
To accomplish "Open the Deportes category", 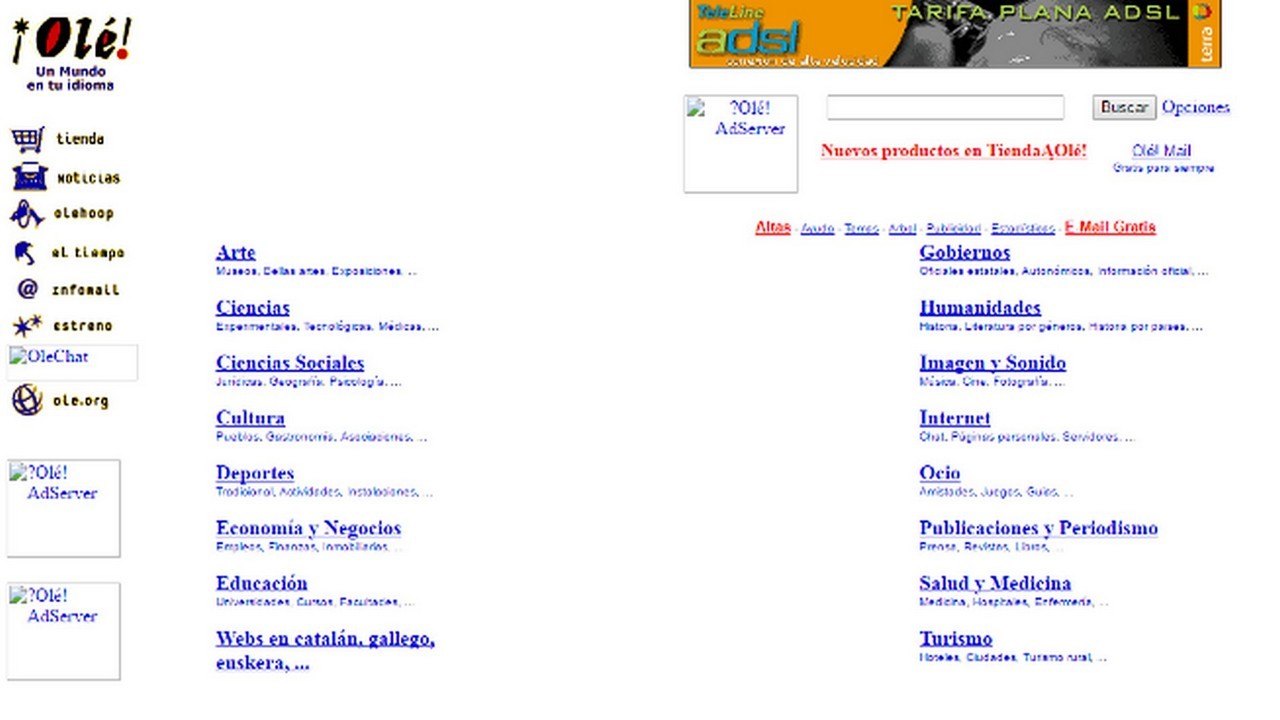I will tap(255, 472).
